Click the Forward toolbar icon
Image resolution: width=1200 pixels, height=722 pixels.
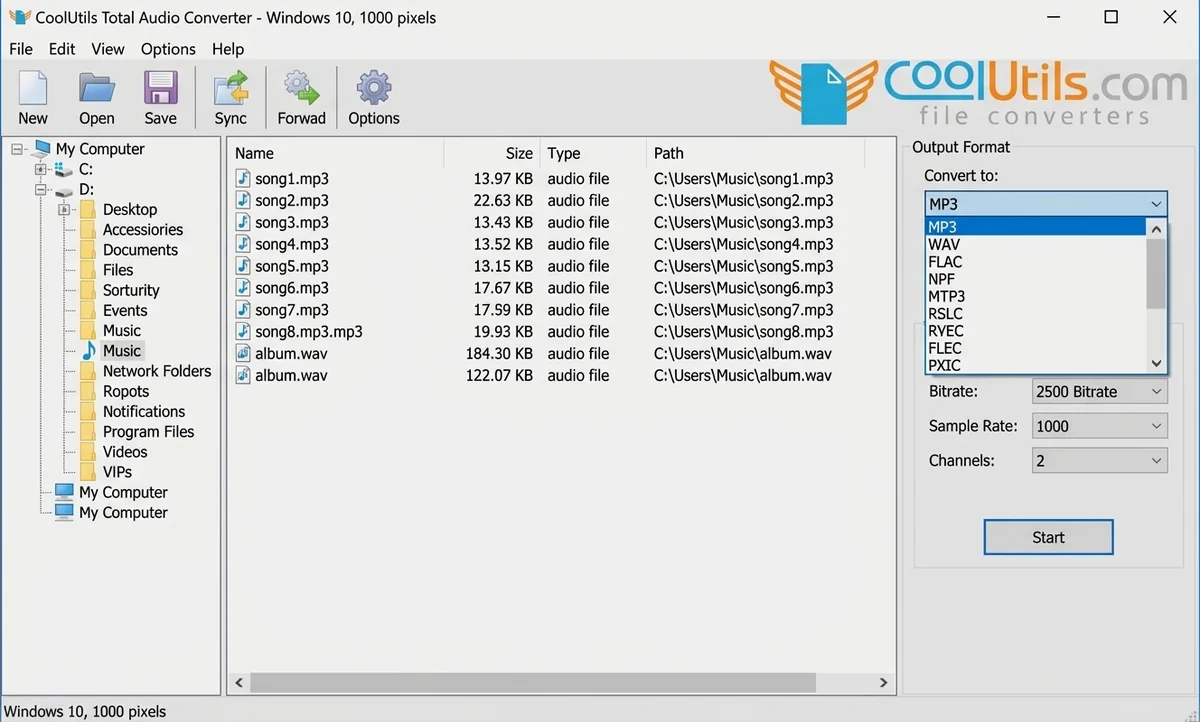301,96
